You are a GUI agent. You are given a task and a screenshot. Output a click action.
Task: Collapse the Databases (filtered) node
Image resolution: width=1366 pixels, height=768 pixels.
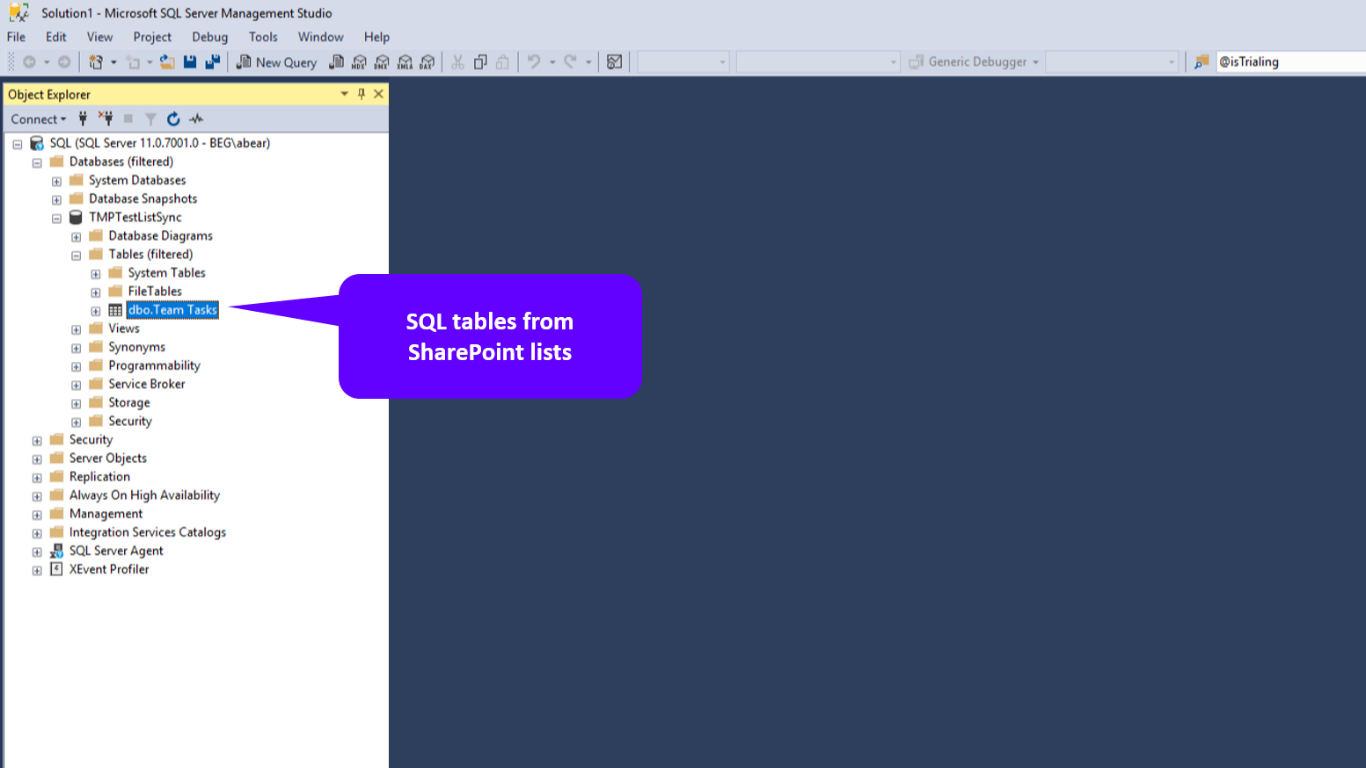point(37,162)
